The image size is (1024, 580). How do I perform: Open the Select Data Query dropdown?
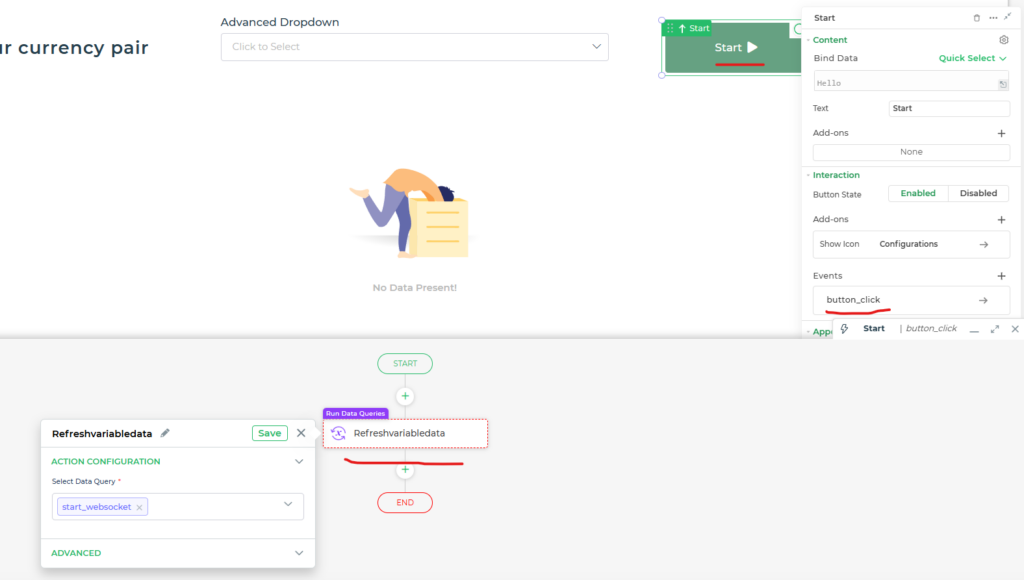point(288,507)
